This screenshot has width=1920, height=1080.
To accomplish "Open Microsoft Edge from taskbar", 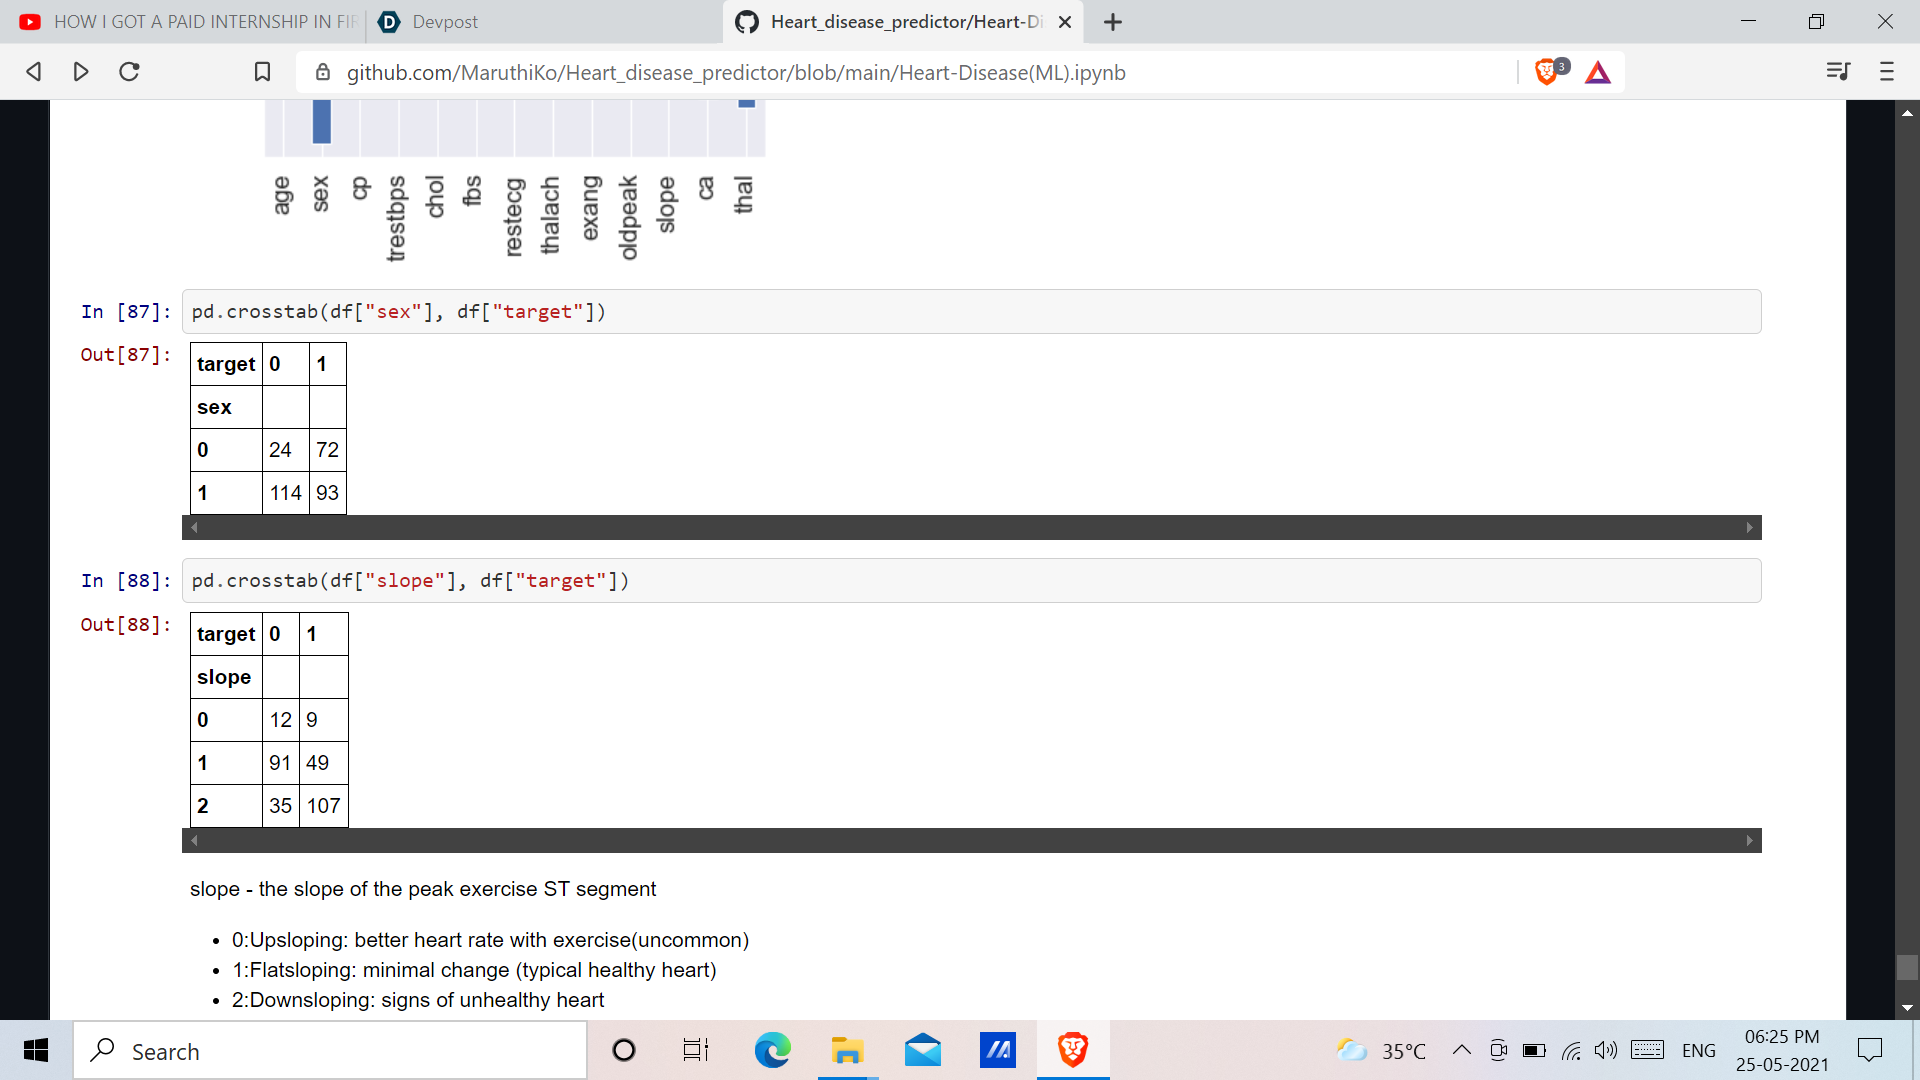I will click(772, 1050).
